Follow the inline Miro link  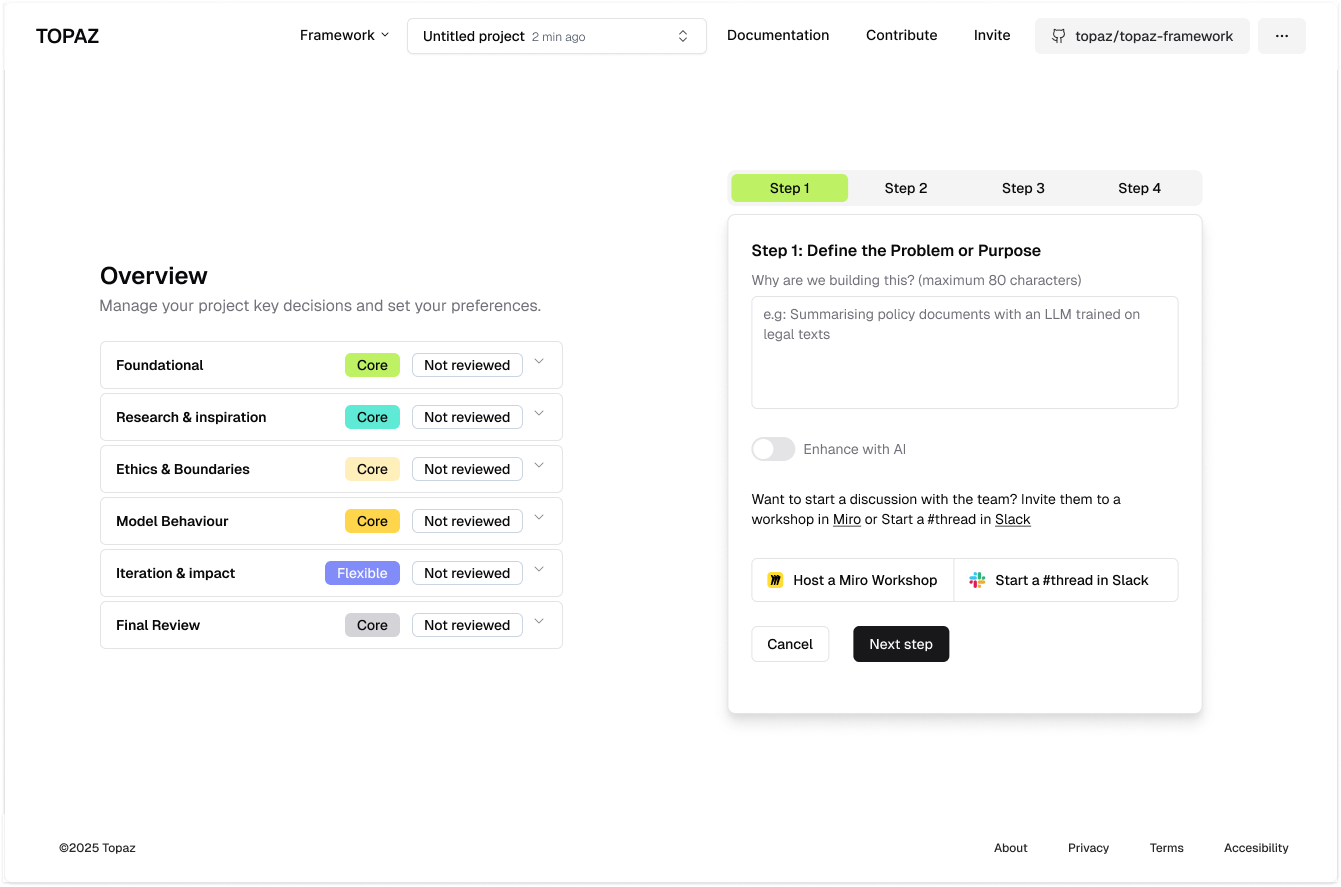846,520
